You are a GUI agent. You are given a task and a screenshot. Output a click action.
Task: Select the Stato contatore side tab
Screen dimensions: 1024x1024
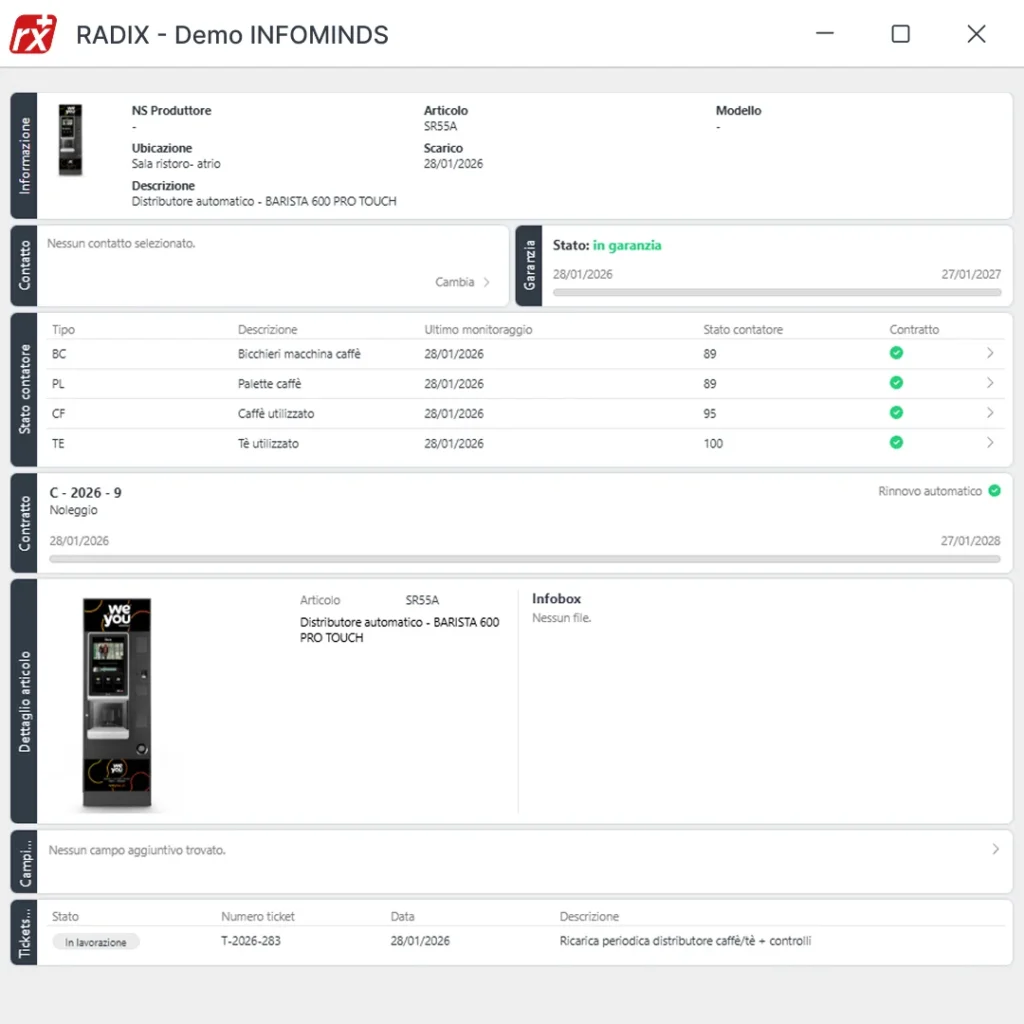24,389
